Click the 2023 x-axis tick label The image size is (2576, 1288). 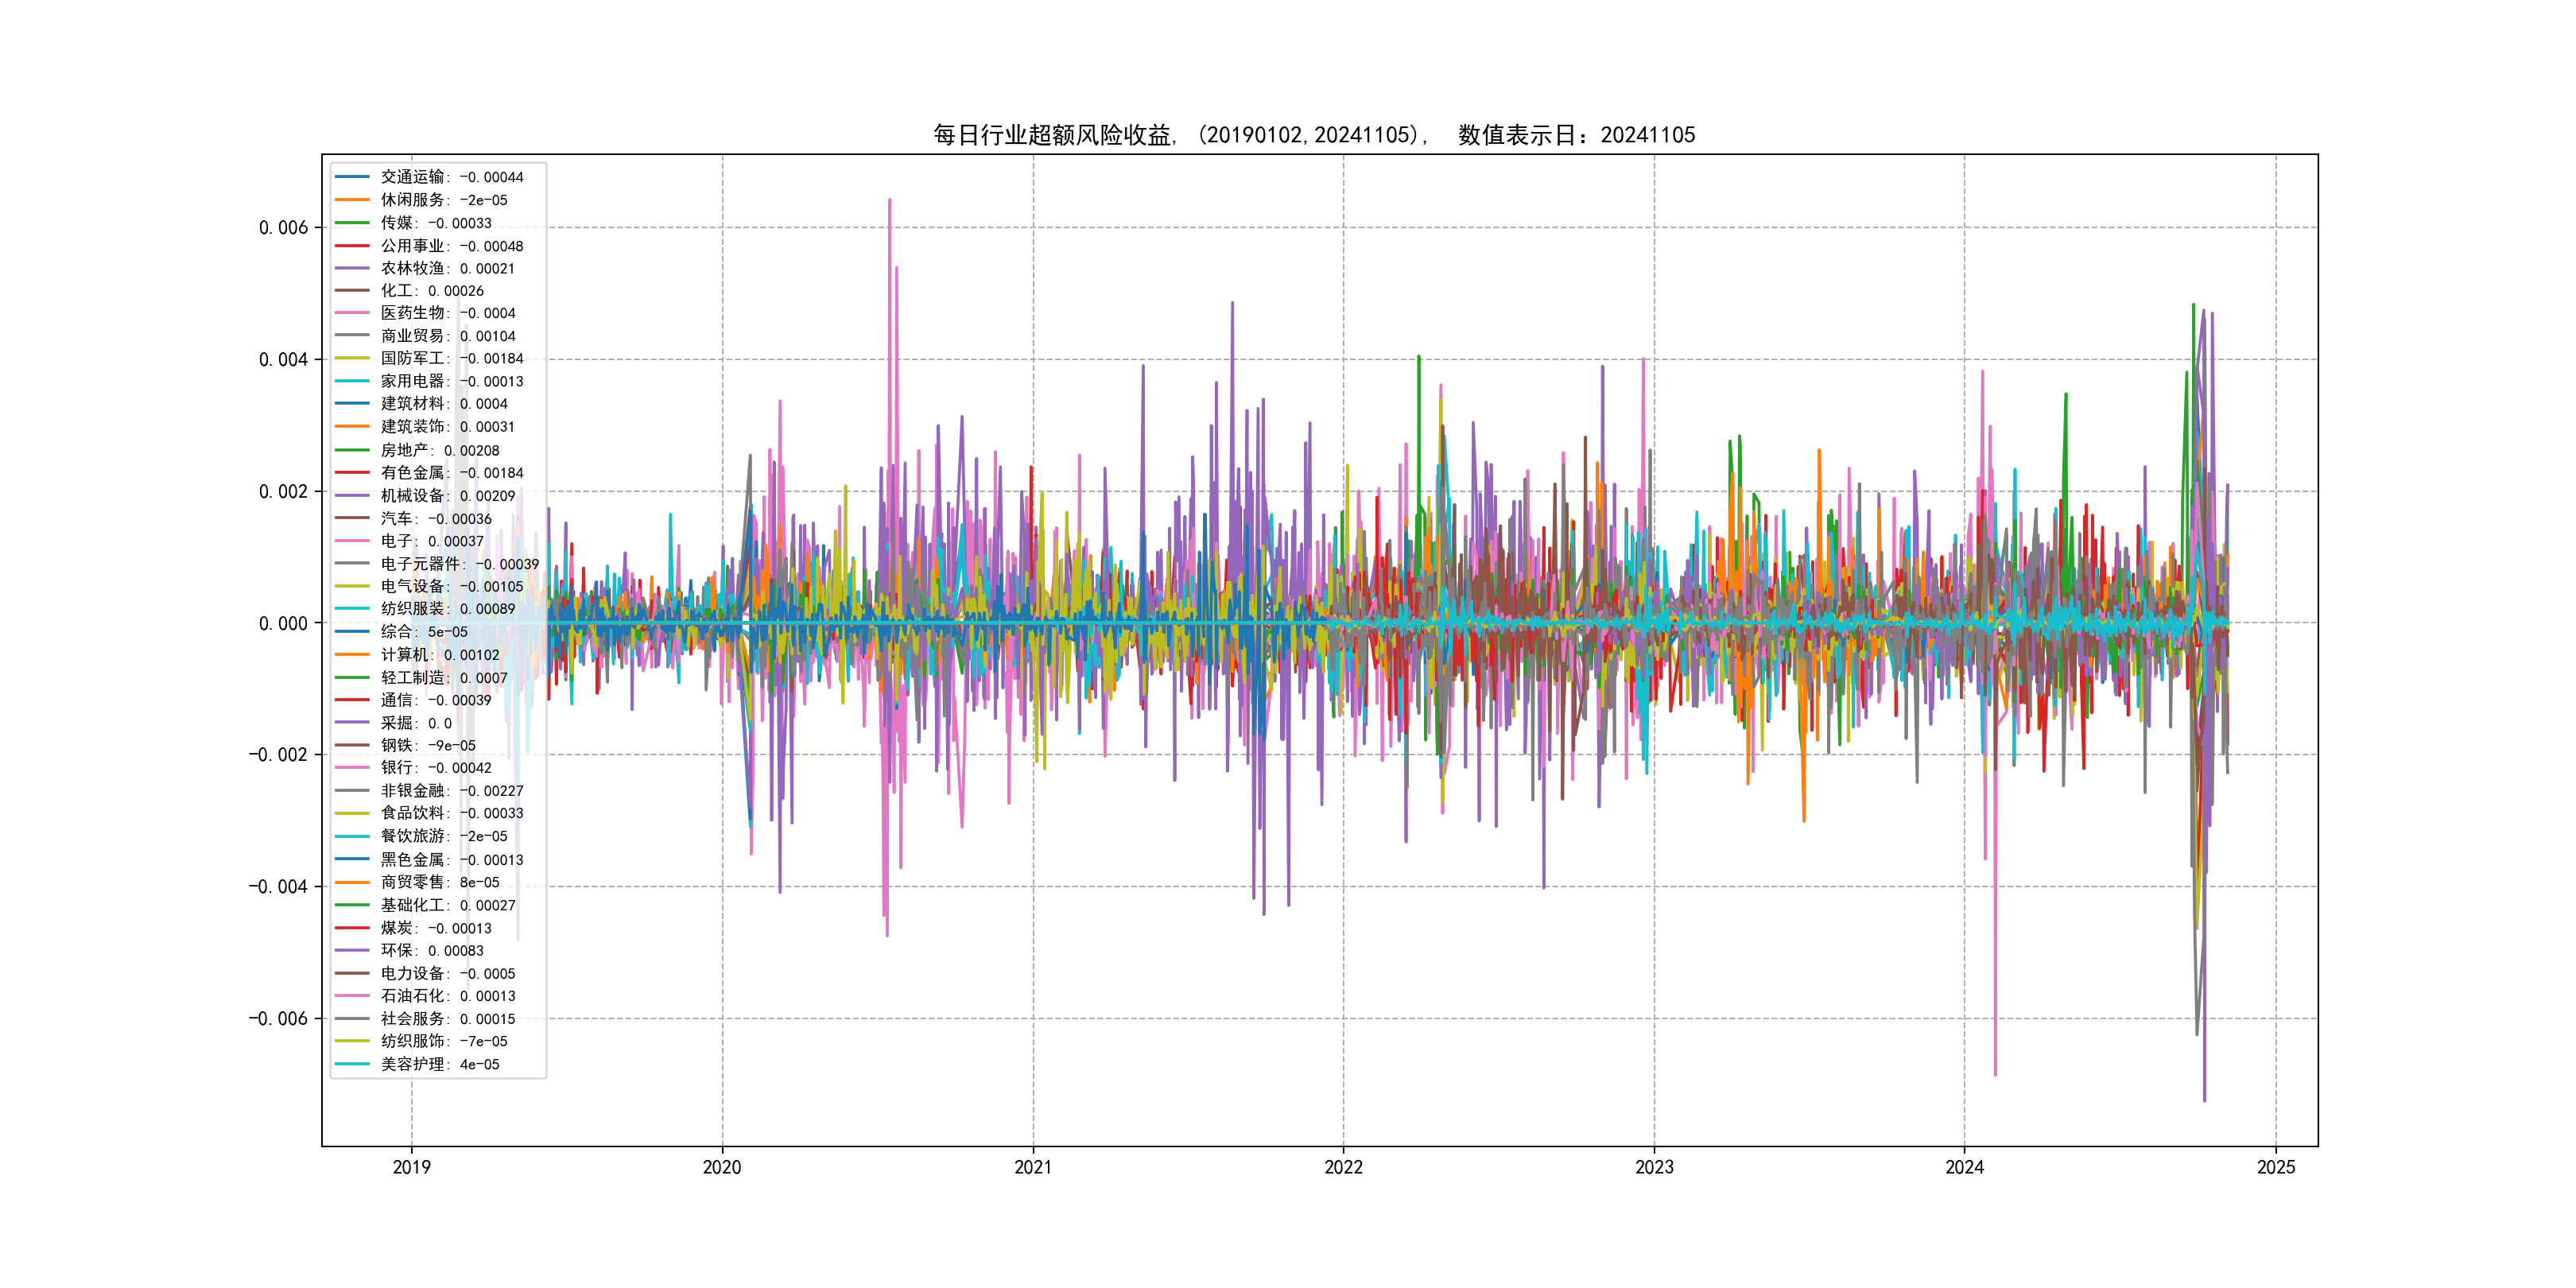[1654, 1167]
